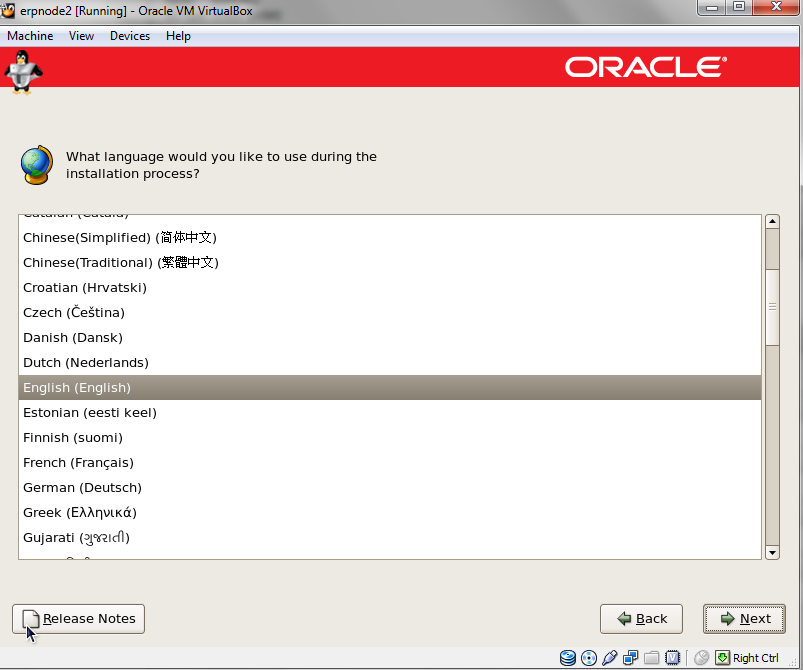Open the View menu
803x670 pixels.
click(x=81, y=36)
